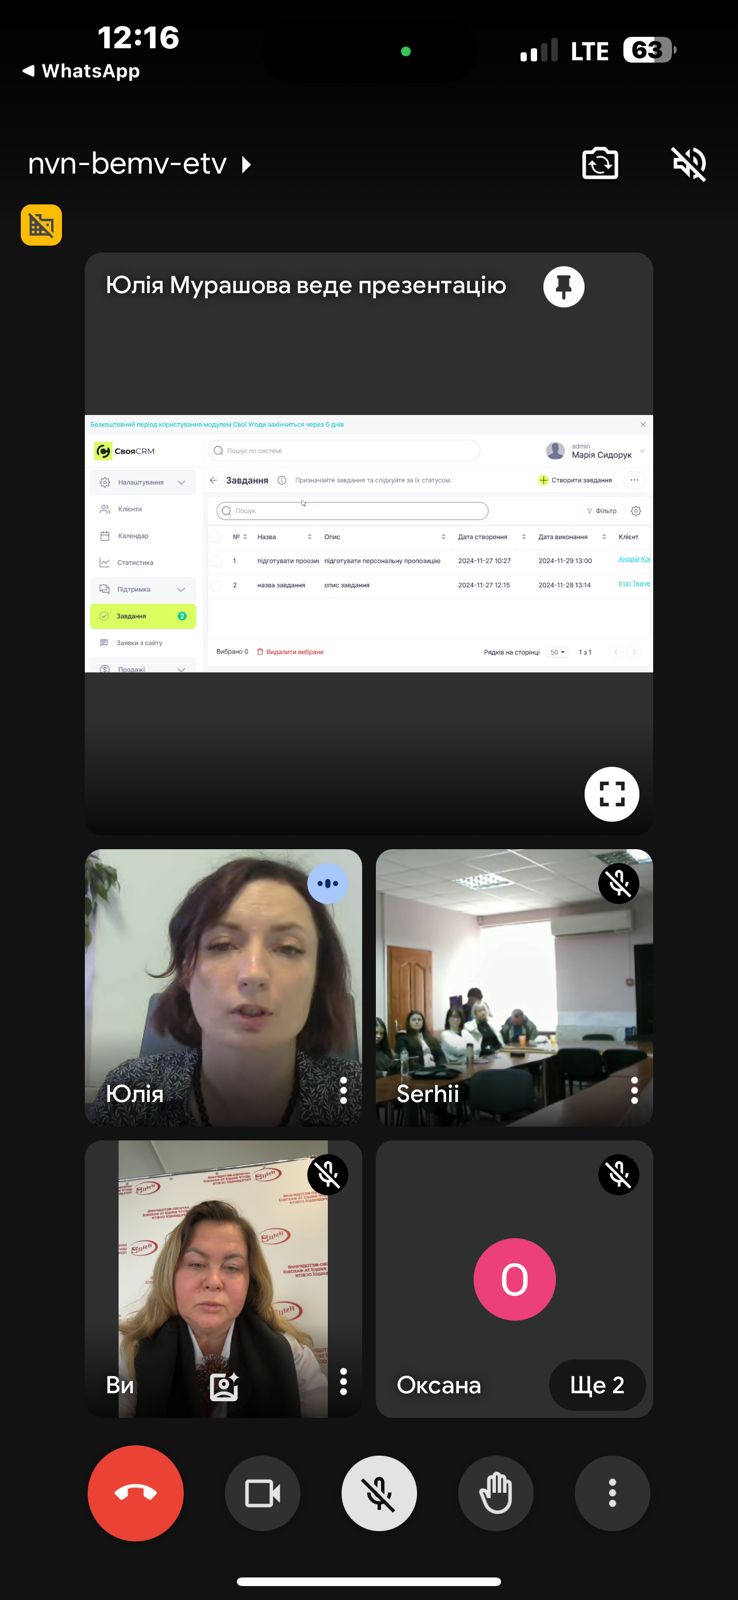Expand the presentation to fullscreen
This screenshot has width=738, height=1600.
coord(612,794)
